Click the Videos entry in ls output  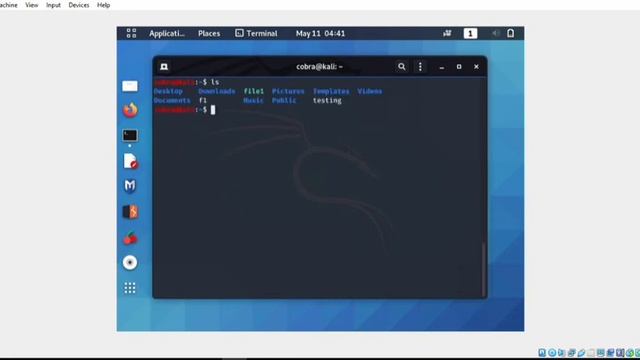[x=370, y=91]
